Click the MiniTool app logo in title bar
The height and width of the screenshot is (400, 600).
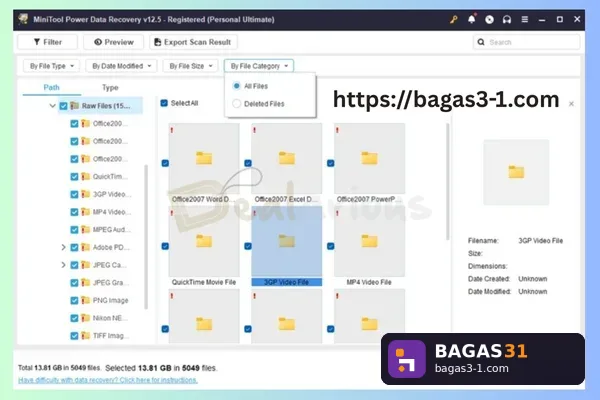tap(23, 19)
